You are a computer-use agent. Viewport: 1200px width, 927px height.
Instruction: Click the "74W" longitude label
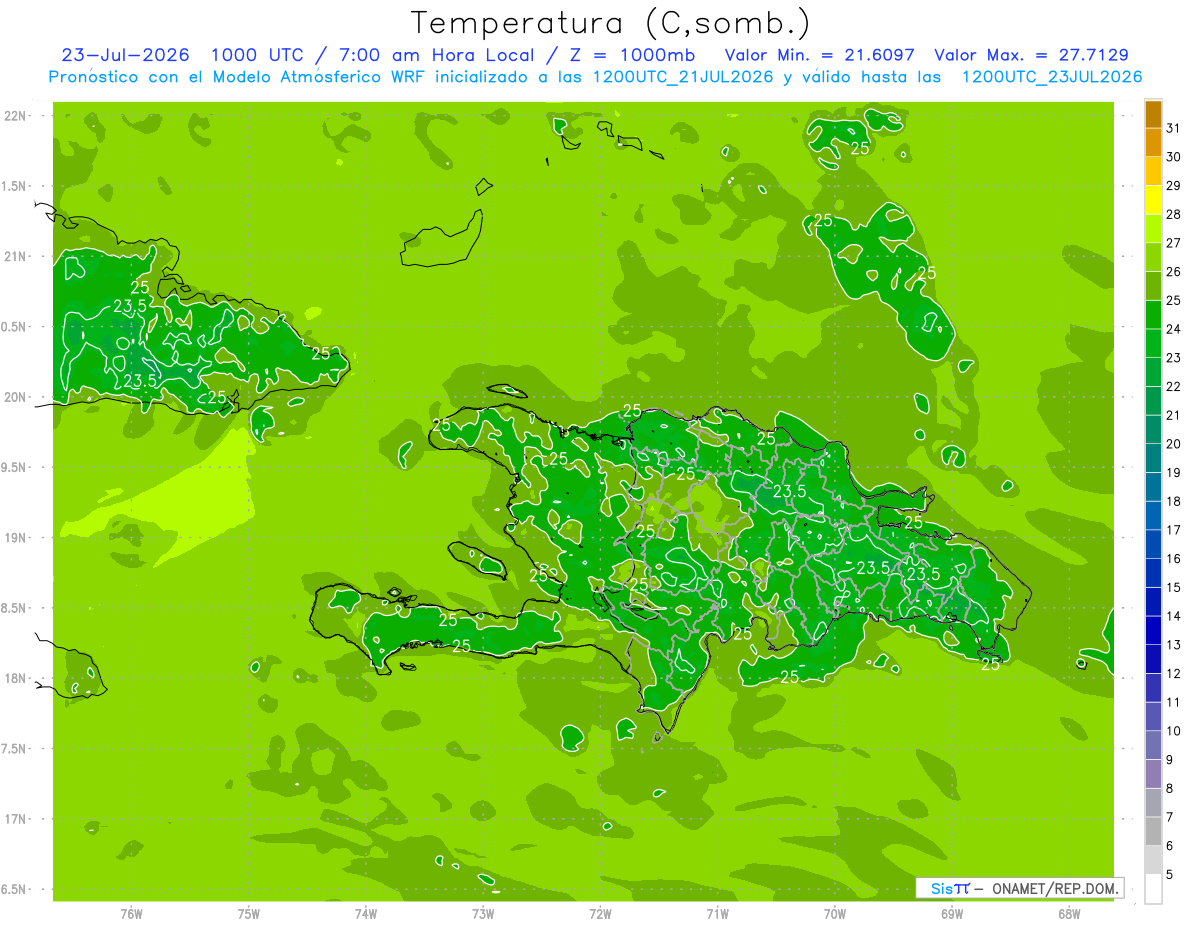pyautogui.click(x=366, y=914)
